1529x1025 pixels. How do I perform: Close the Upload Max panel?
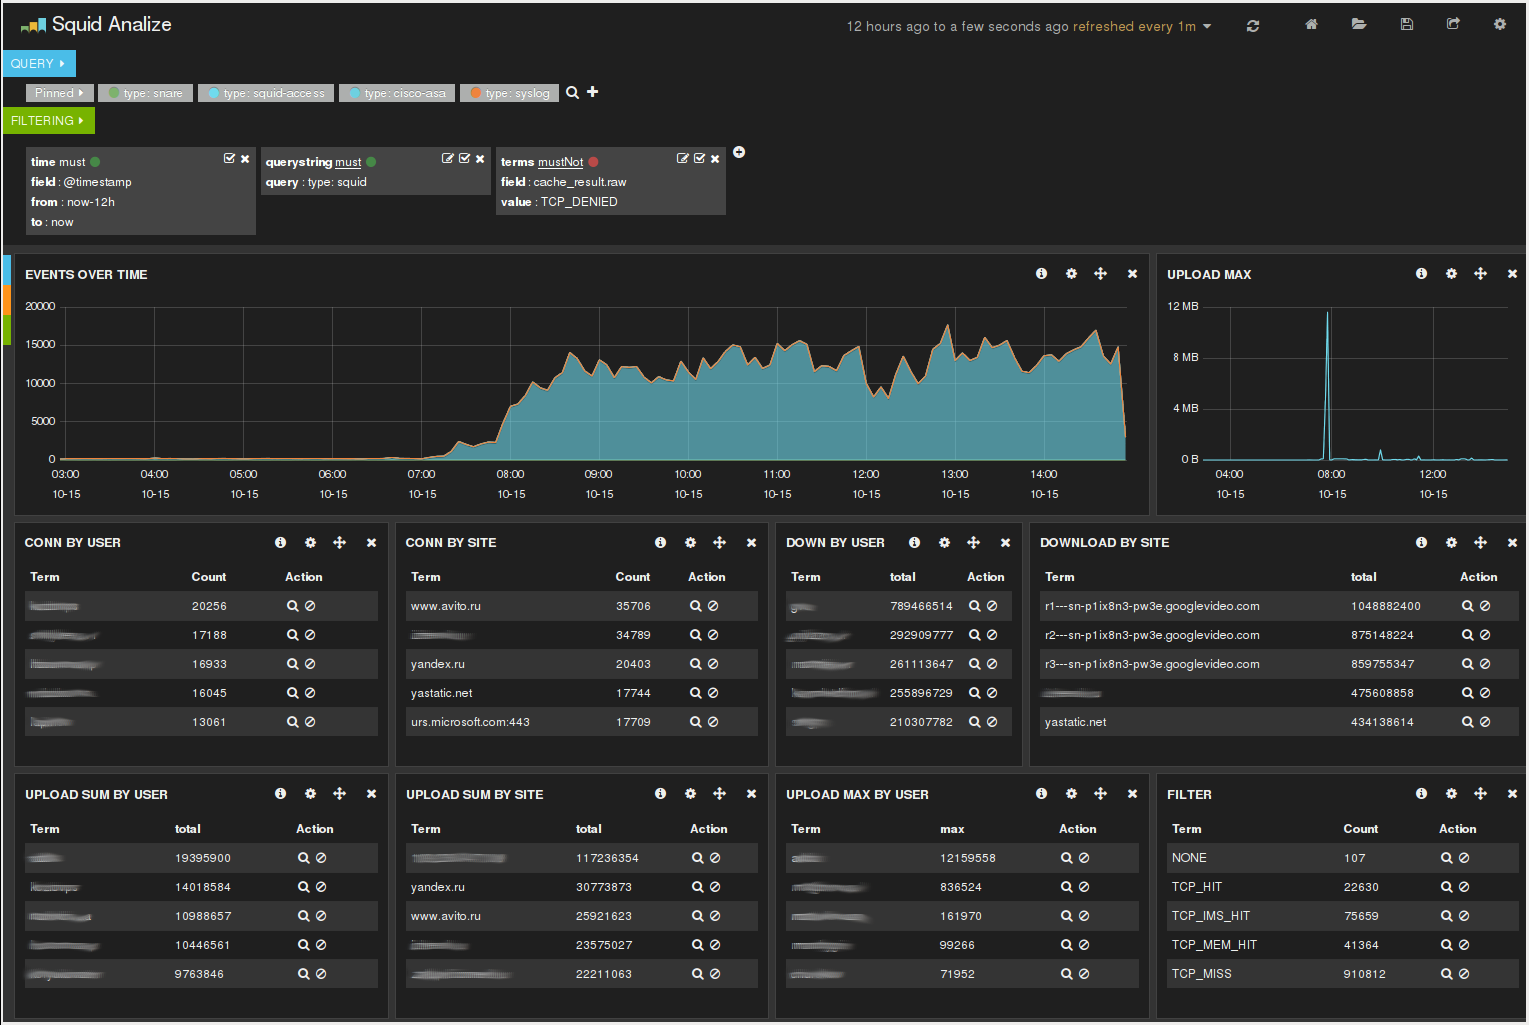(x=1512, y=274)
